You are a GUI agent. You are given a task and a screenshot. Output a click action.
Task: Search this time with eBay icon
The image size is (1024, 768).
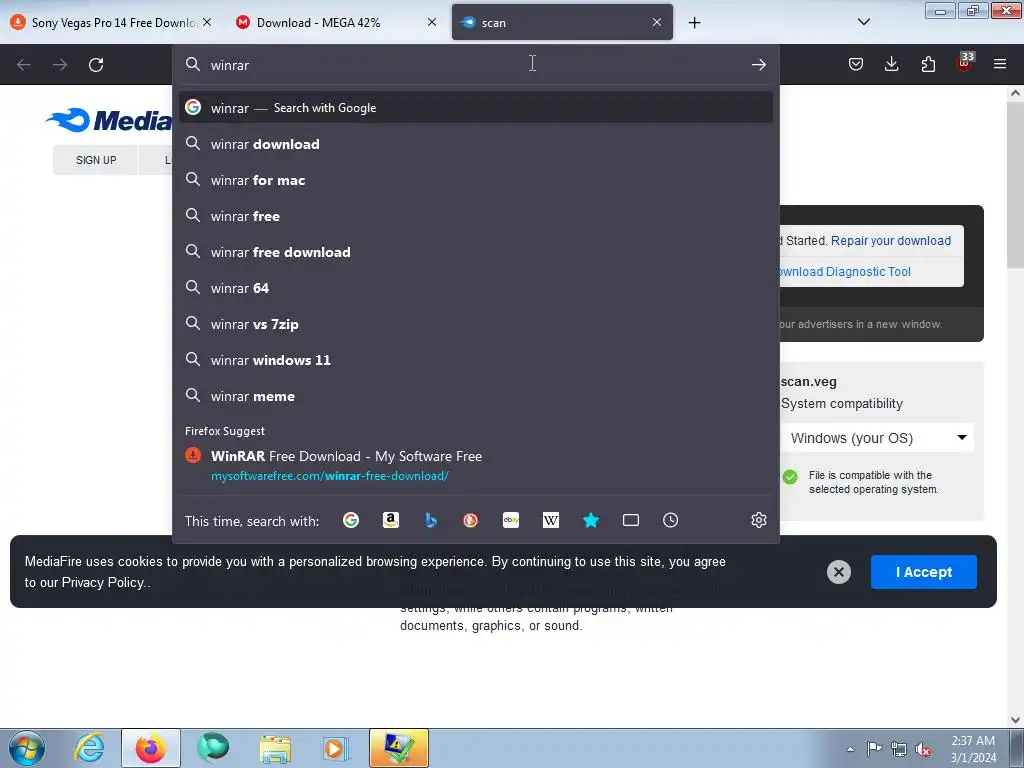(511, 520)
